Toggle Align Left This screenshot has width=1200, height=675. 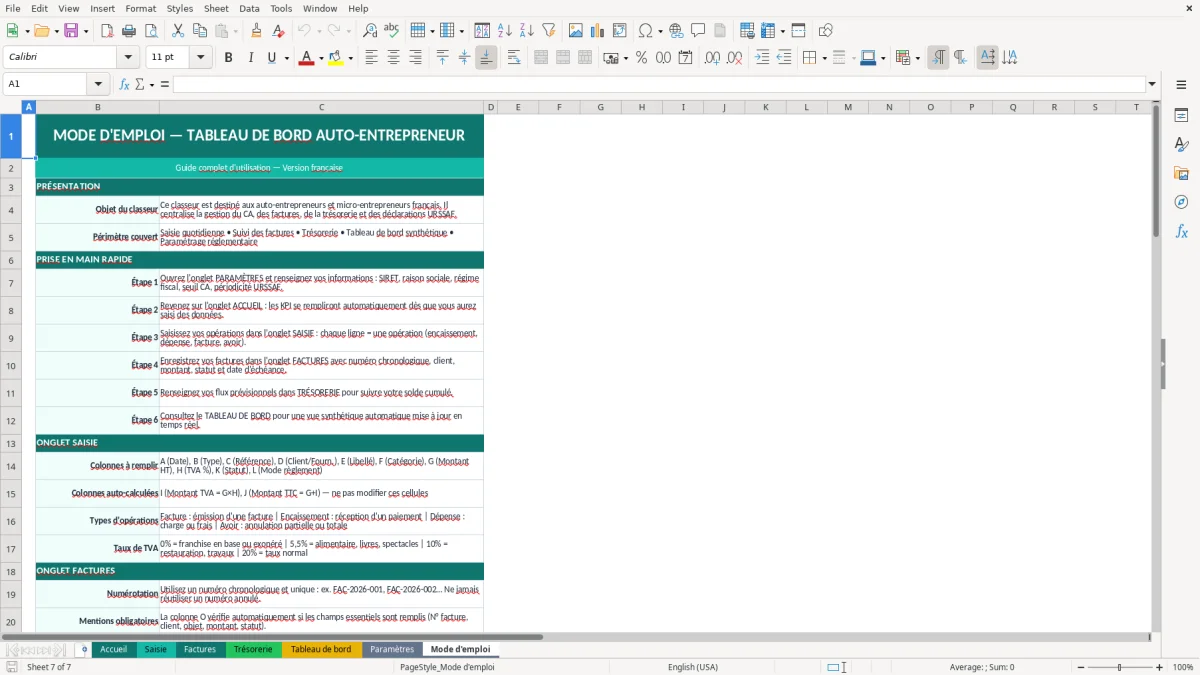point(371,58)
